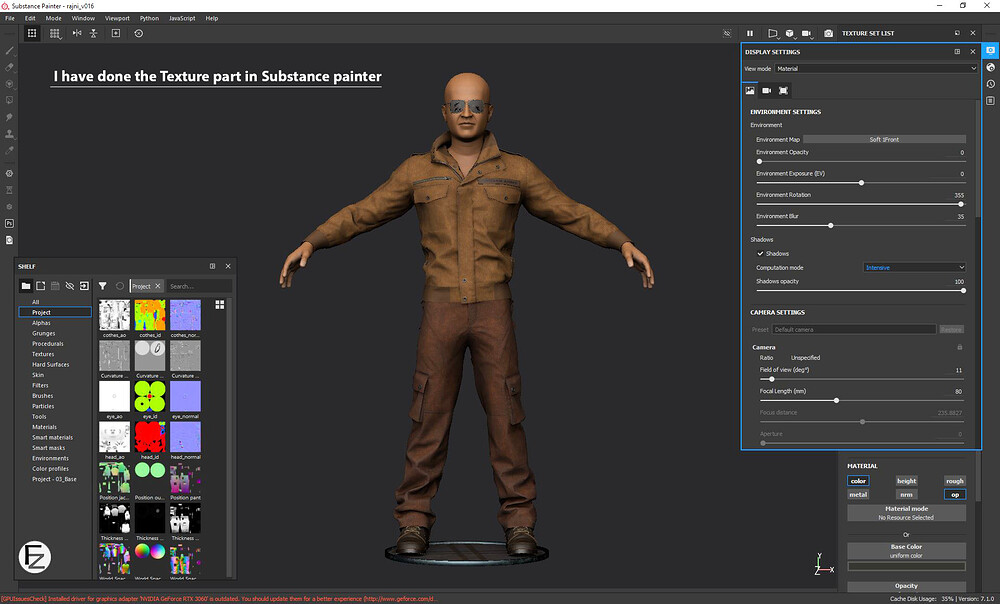The width and height of the screenshot is (1000, 604).
Task: Open the Window menu
Action: tap(83, 18)
